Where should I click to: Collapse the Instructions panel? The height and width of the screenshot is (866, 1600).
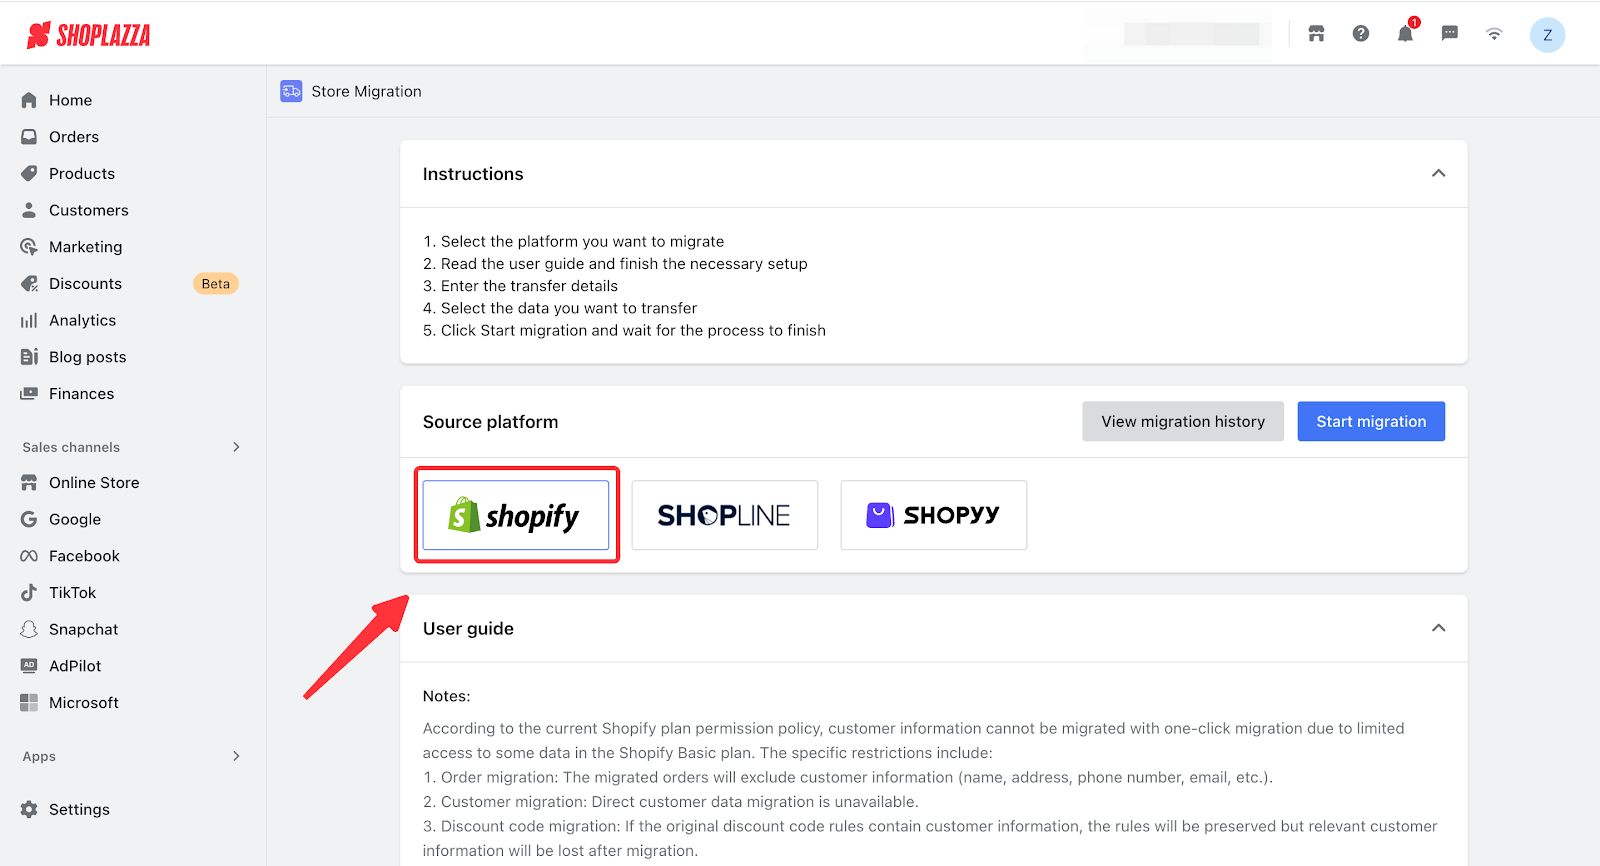click(x=1438, y=174)
